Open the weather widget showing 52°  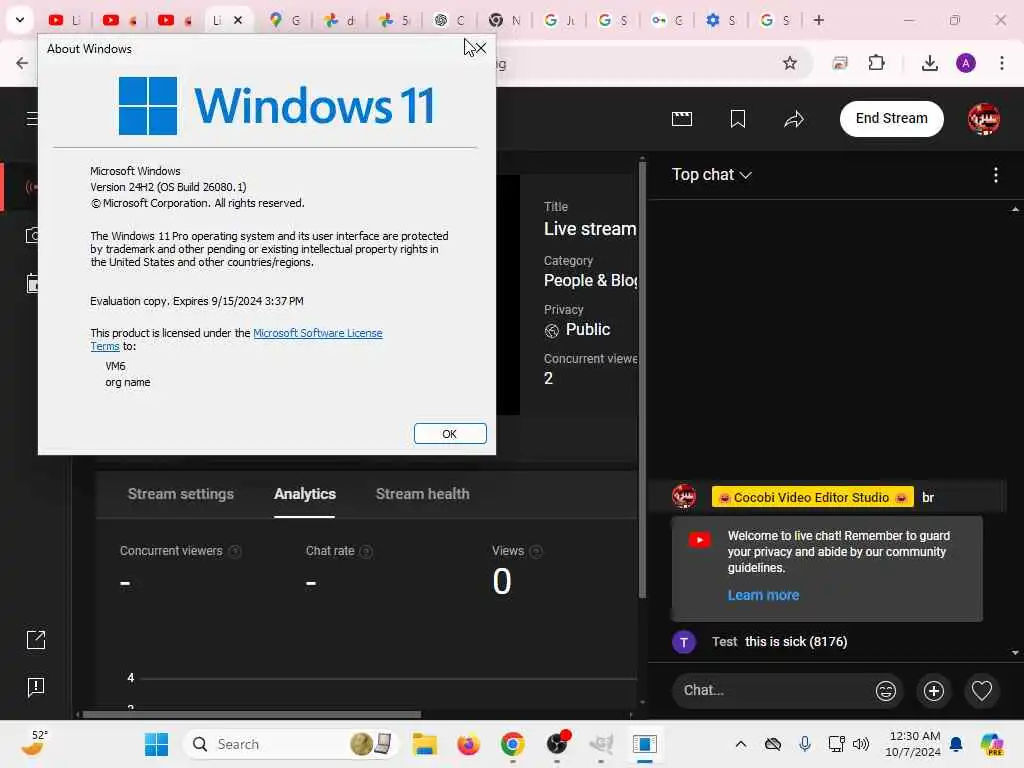(x=33, y=743)
